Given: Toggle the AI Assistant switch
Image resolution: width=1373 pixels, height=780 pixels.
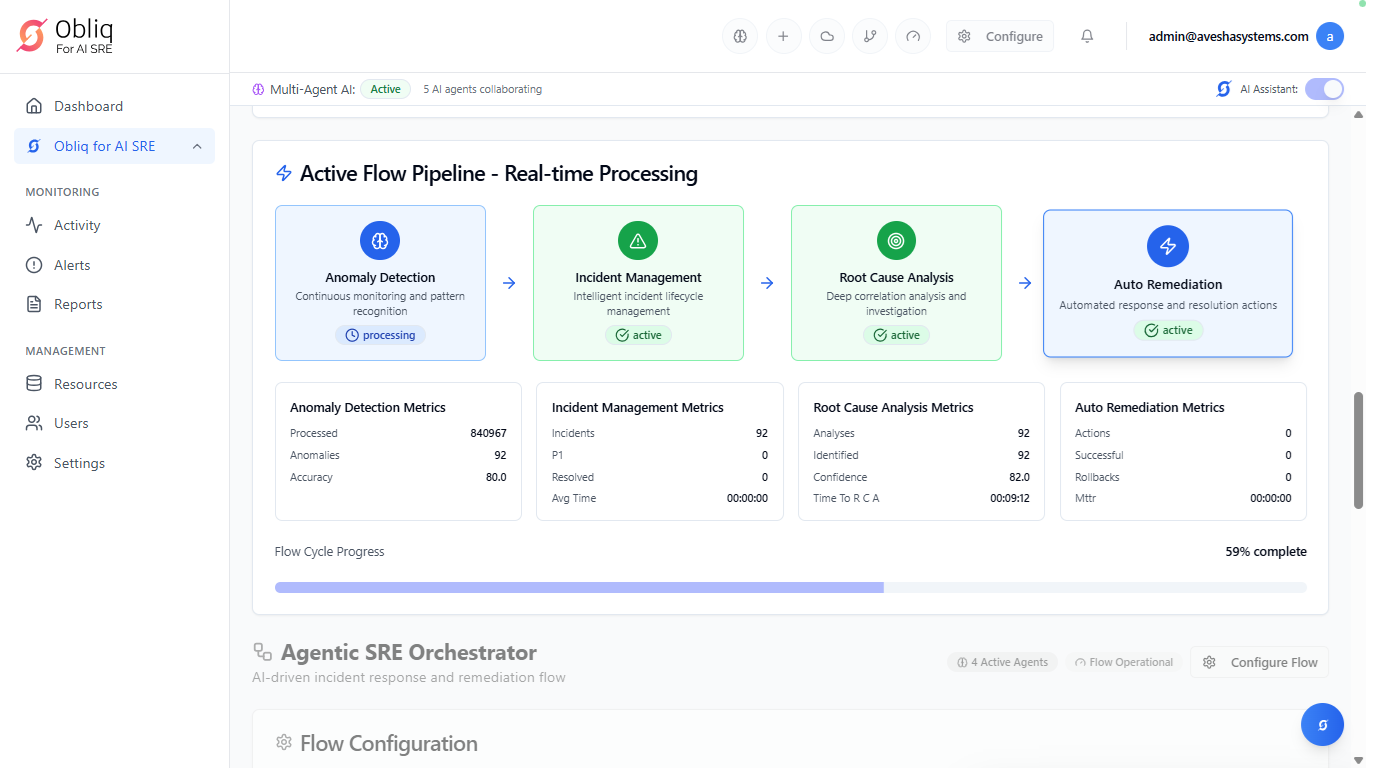Looking at the screenshot, I should pyautogui.click(x=1324, y=89).
